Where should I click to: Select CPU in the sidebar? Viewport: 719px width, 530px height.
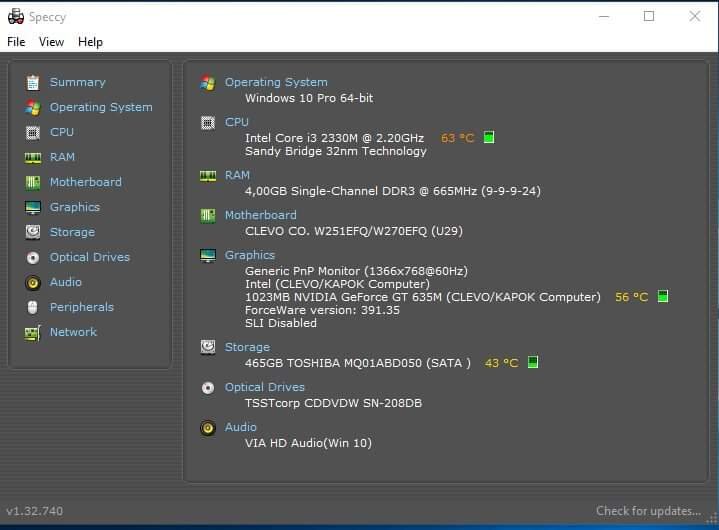click(62, 132)
